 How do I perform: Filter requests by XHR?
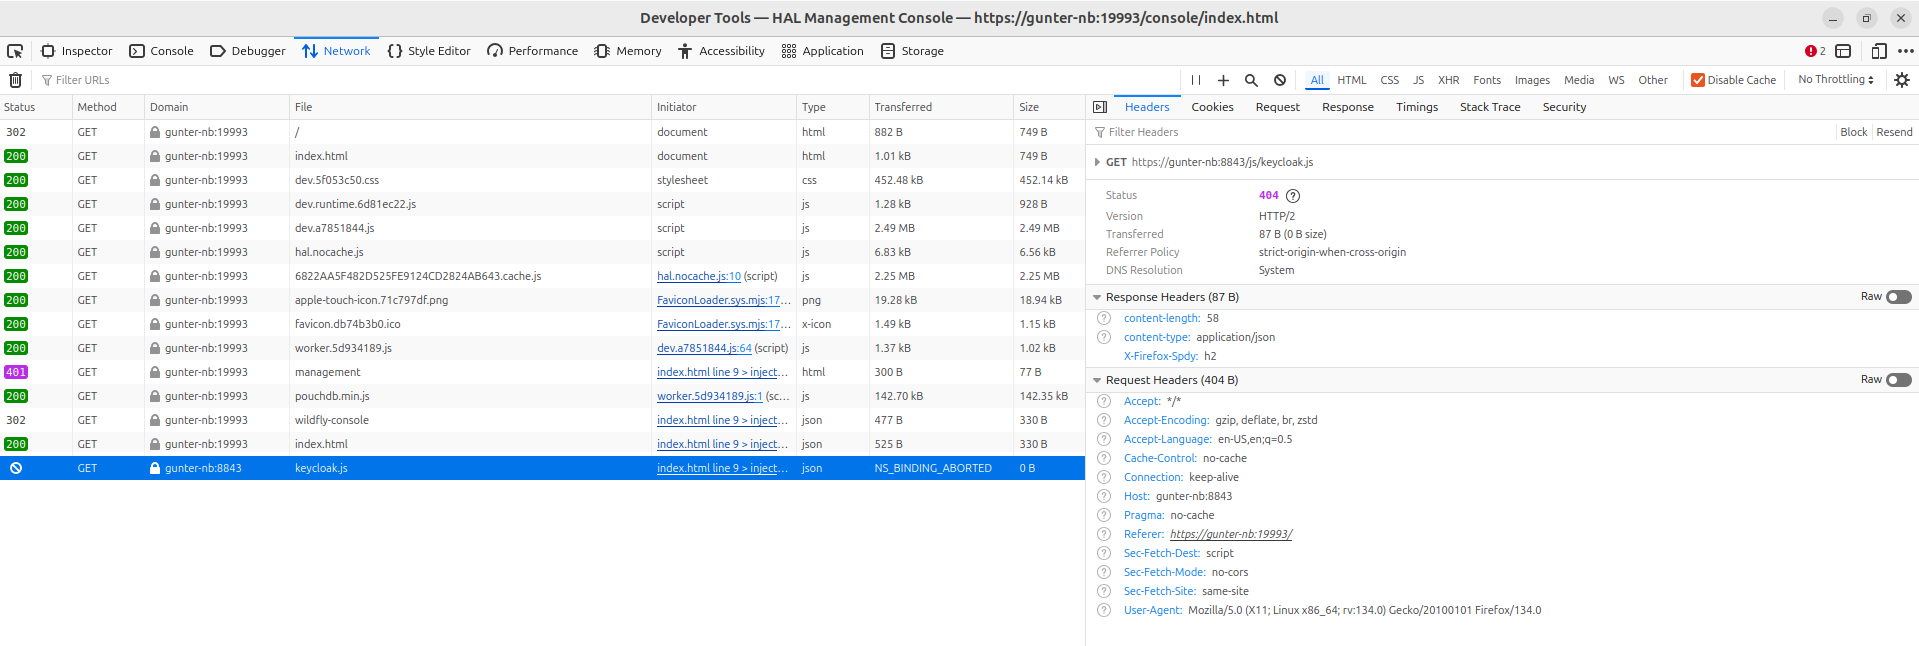coord(1448,80)
